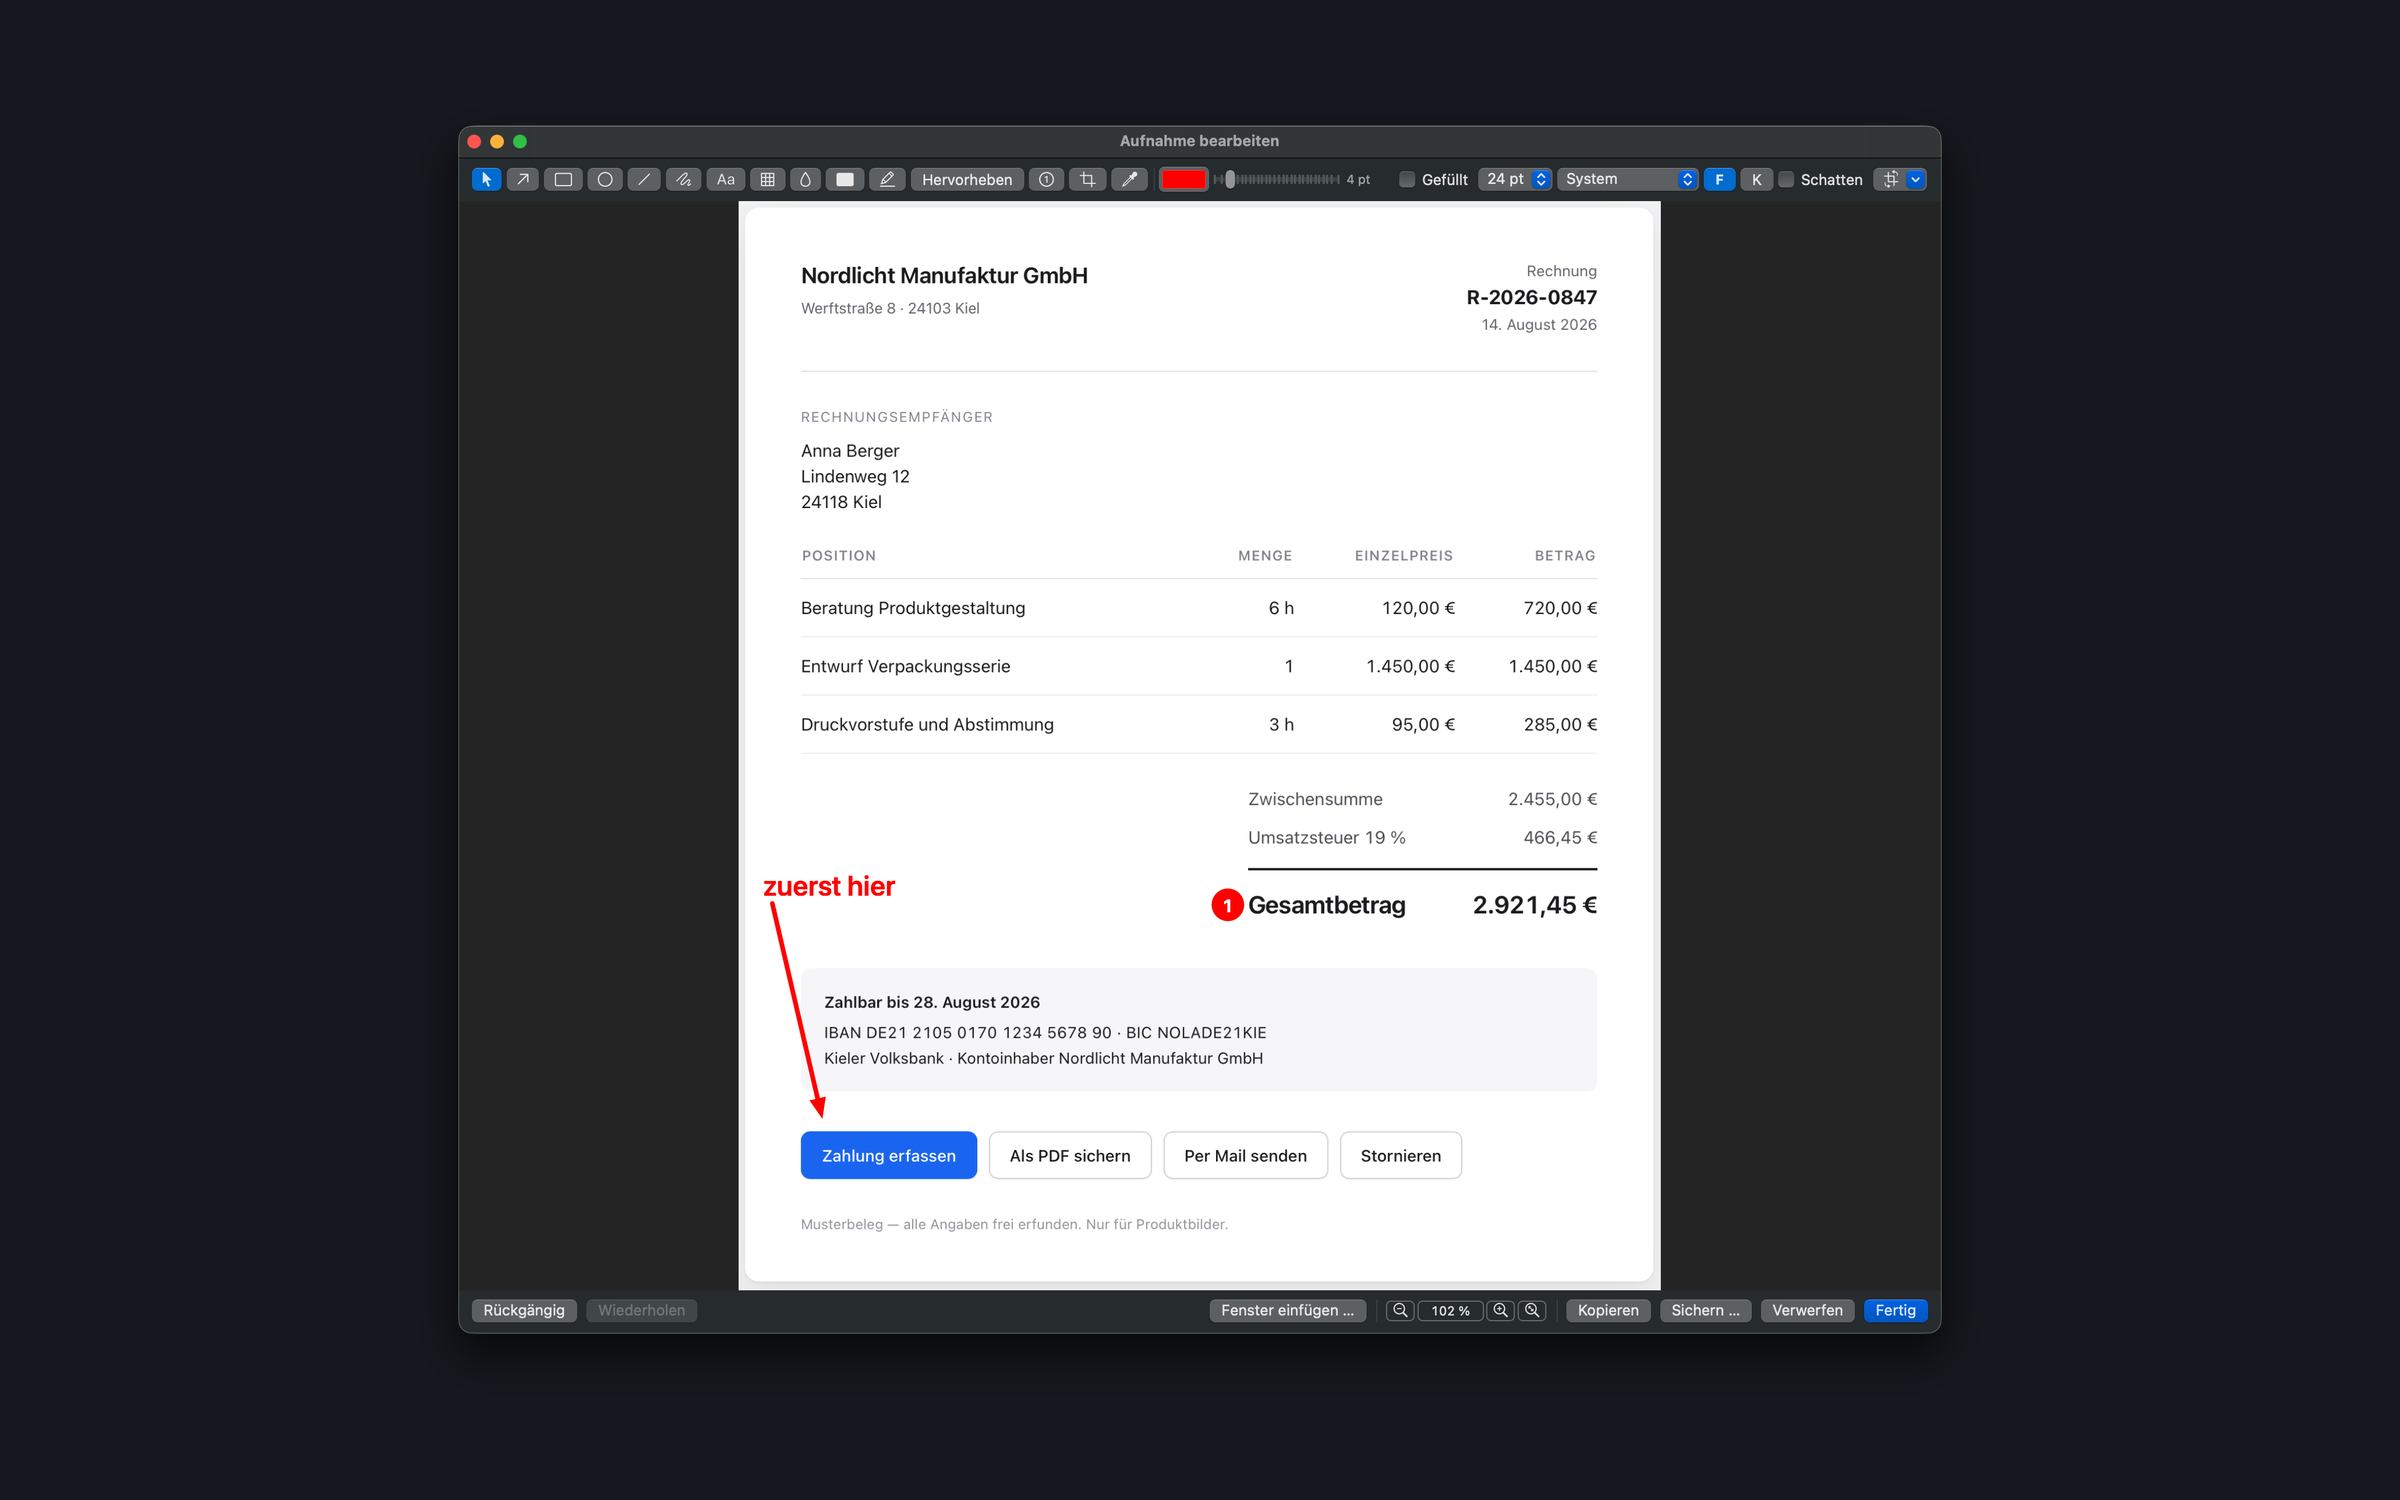This screenshot has width=2400, height=1500.
Task: Select the pointer selection tool
Action: (486, 180)
